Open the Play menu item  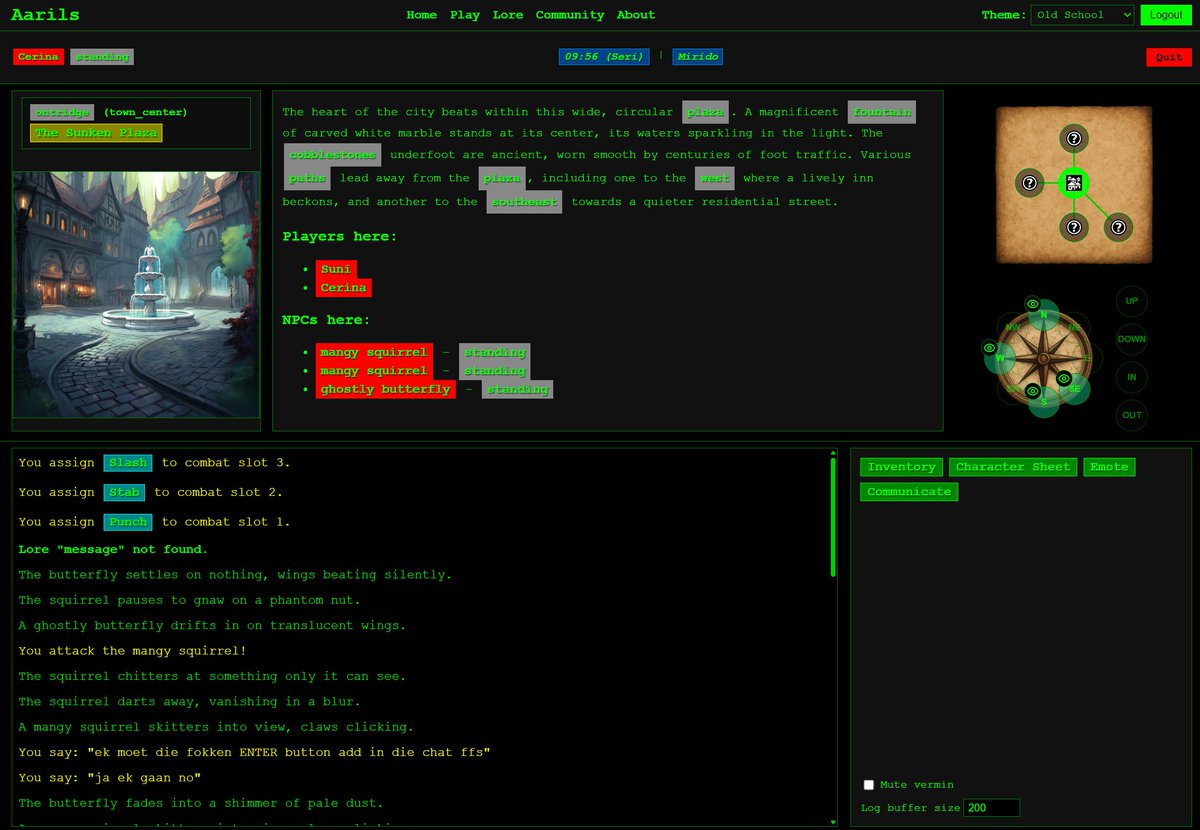[x=465, y=15]
